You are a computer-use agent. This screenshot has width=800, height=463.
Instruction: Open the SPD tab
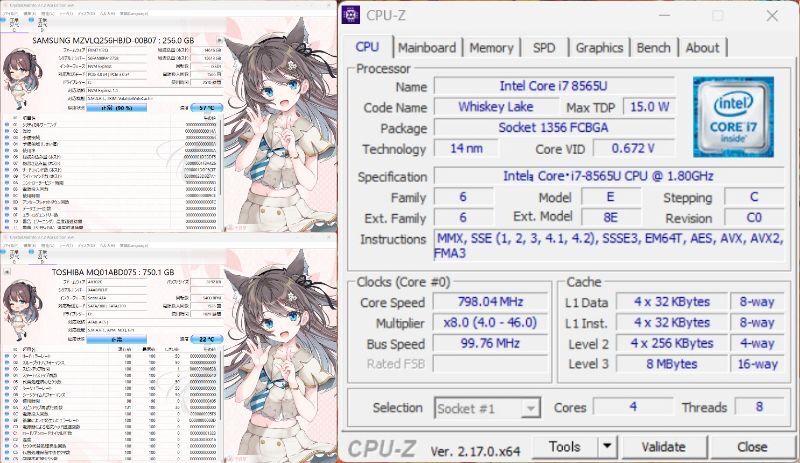pyautogui.click(x=544, y=48)
